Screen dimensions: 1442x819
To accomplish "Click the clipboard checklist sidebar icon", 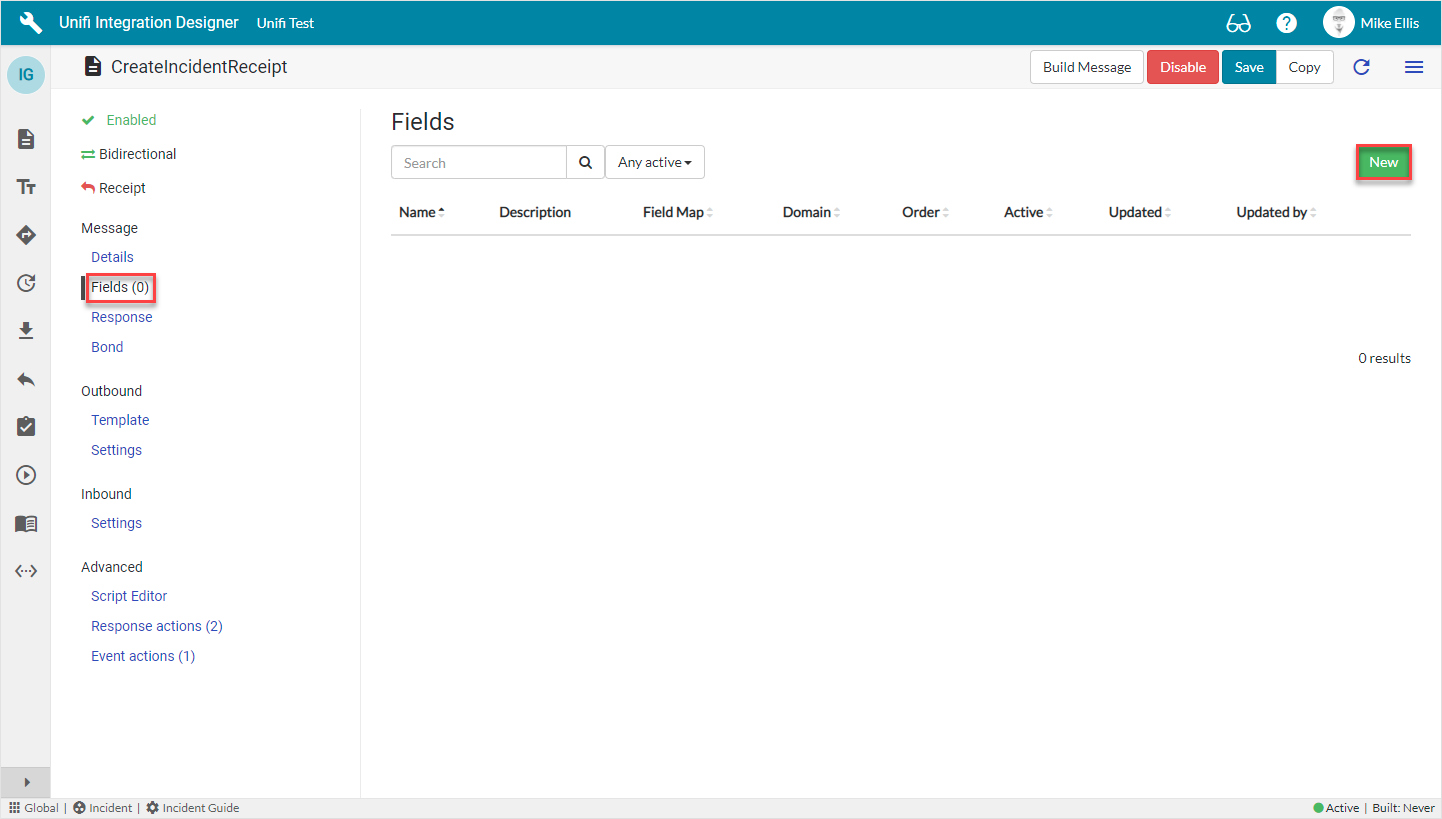I will coord(25,426).
